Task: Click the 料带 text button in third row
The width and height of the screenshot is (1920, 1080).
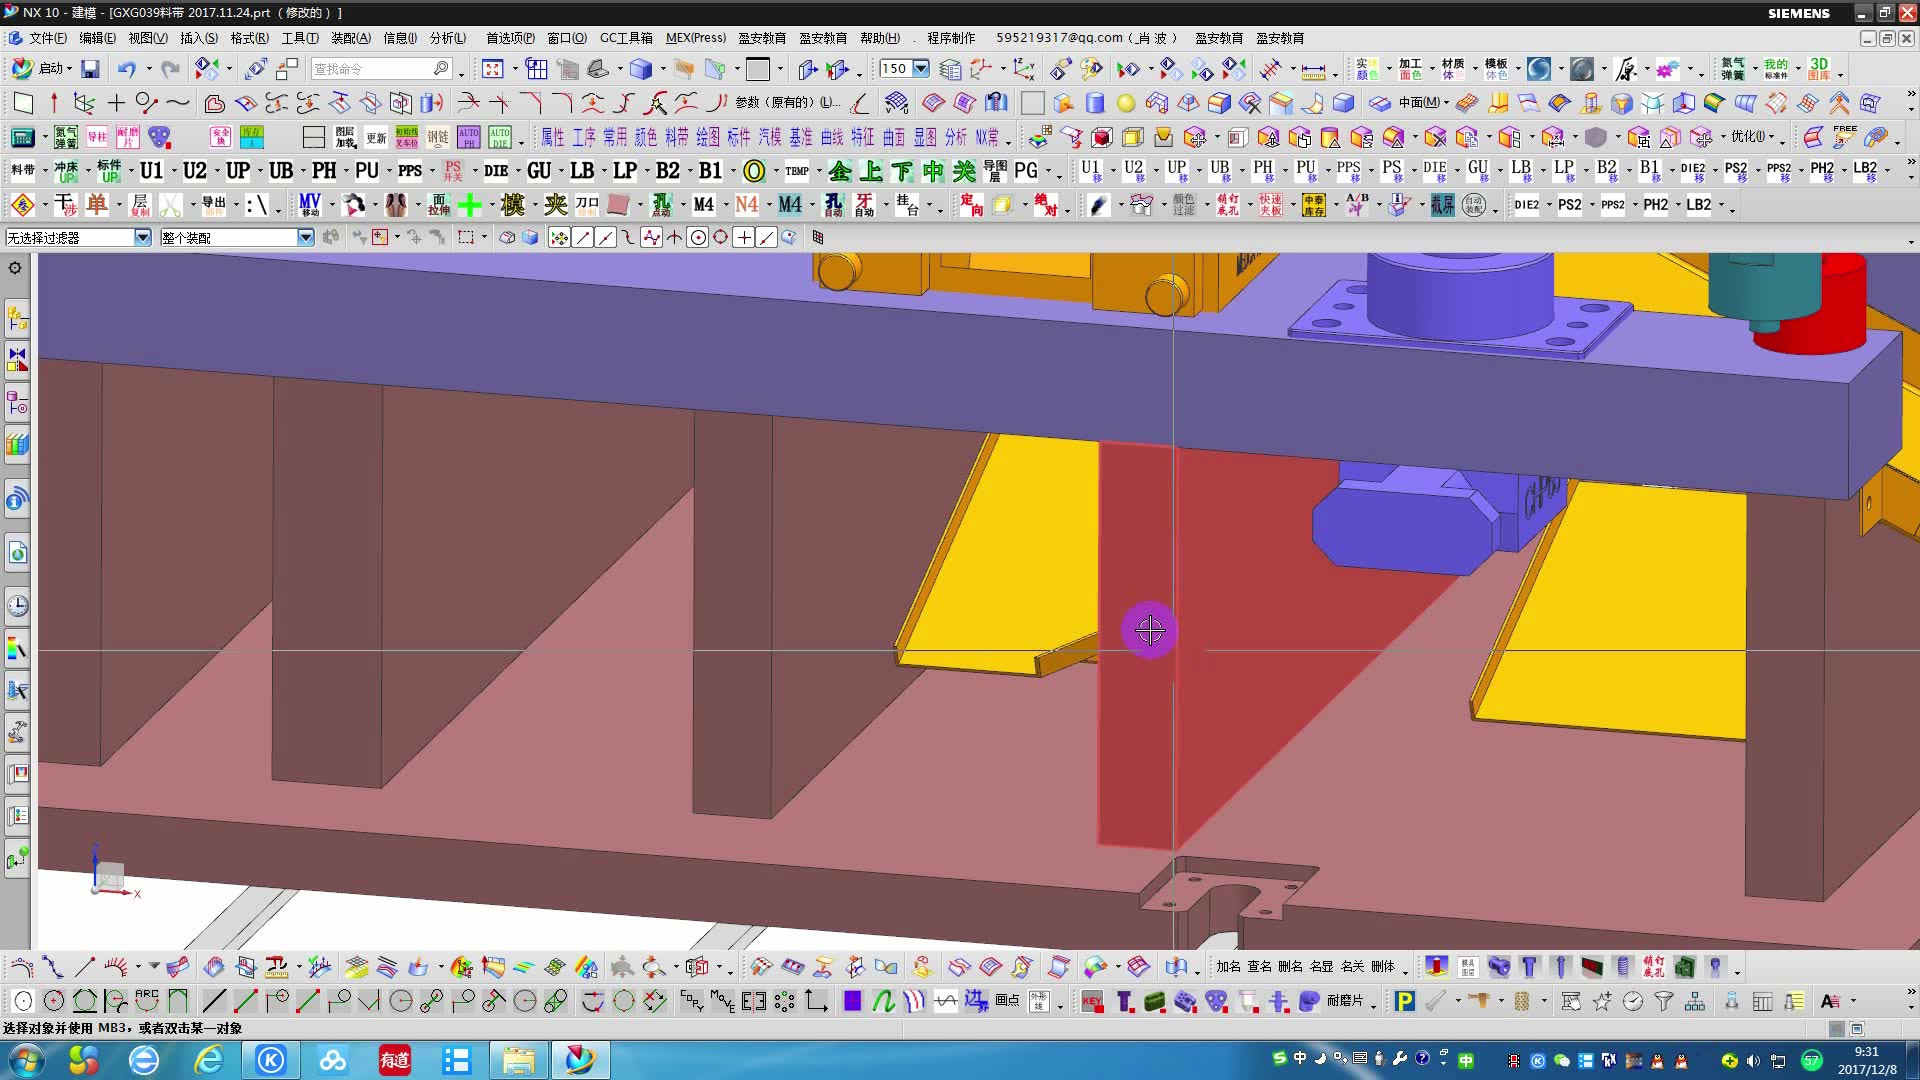Action: 676,137
